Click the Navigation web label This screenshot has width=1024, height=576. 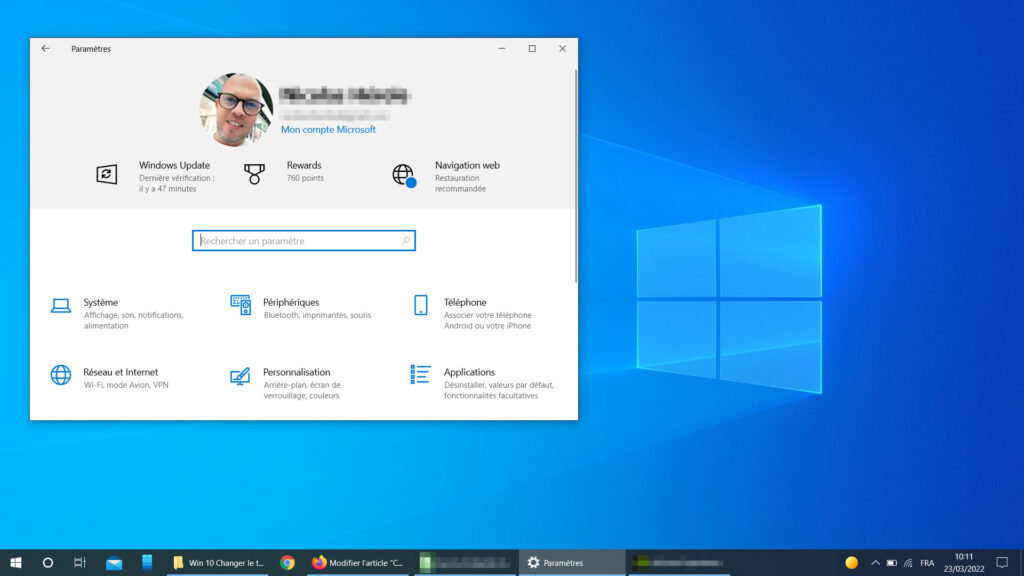pyautogui.click(x=467, y=165)
